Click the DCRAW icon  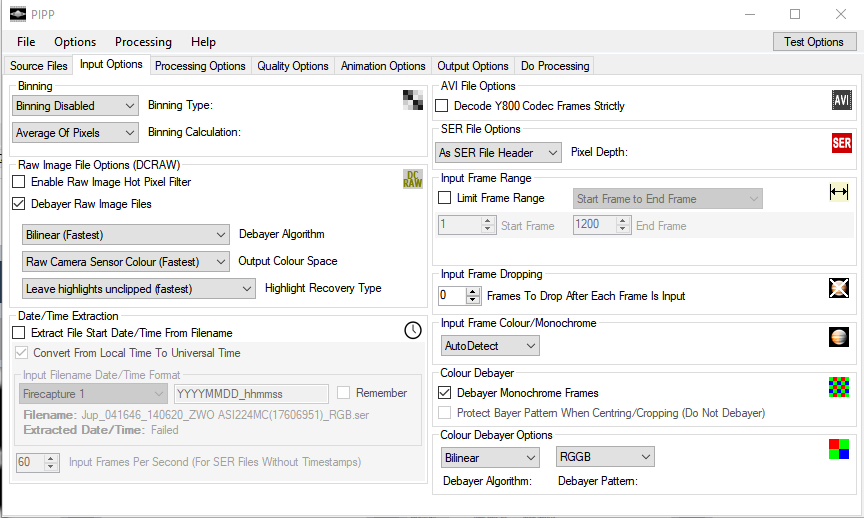412,179
